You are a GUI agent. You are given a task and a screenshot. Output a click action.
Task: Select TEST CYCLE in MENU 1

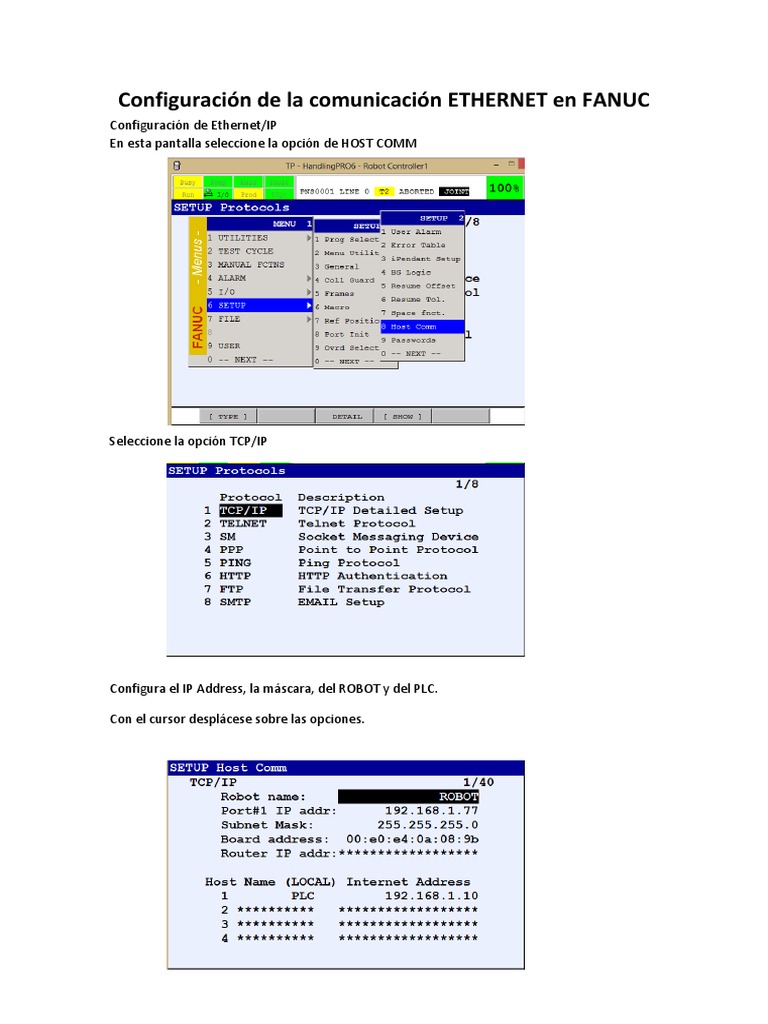coord(246,251)
